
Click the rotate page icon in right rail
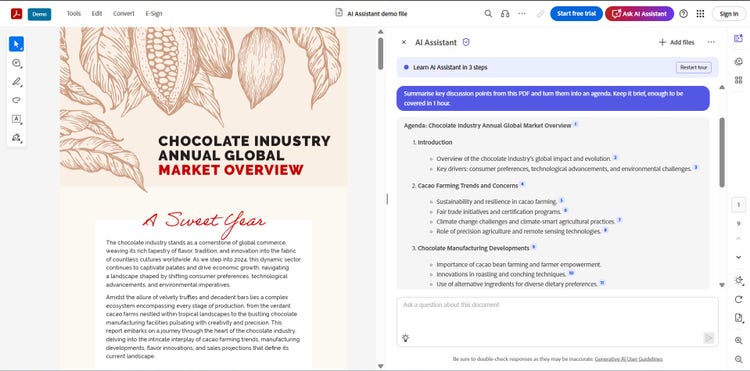tap(739, 299)
